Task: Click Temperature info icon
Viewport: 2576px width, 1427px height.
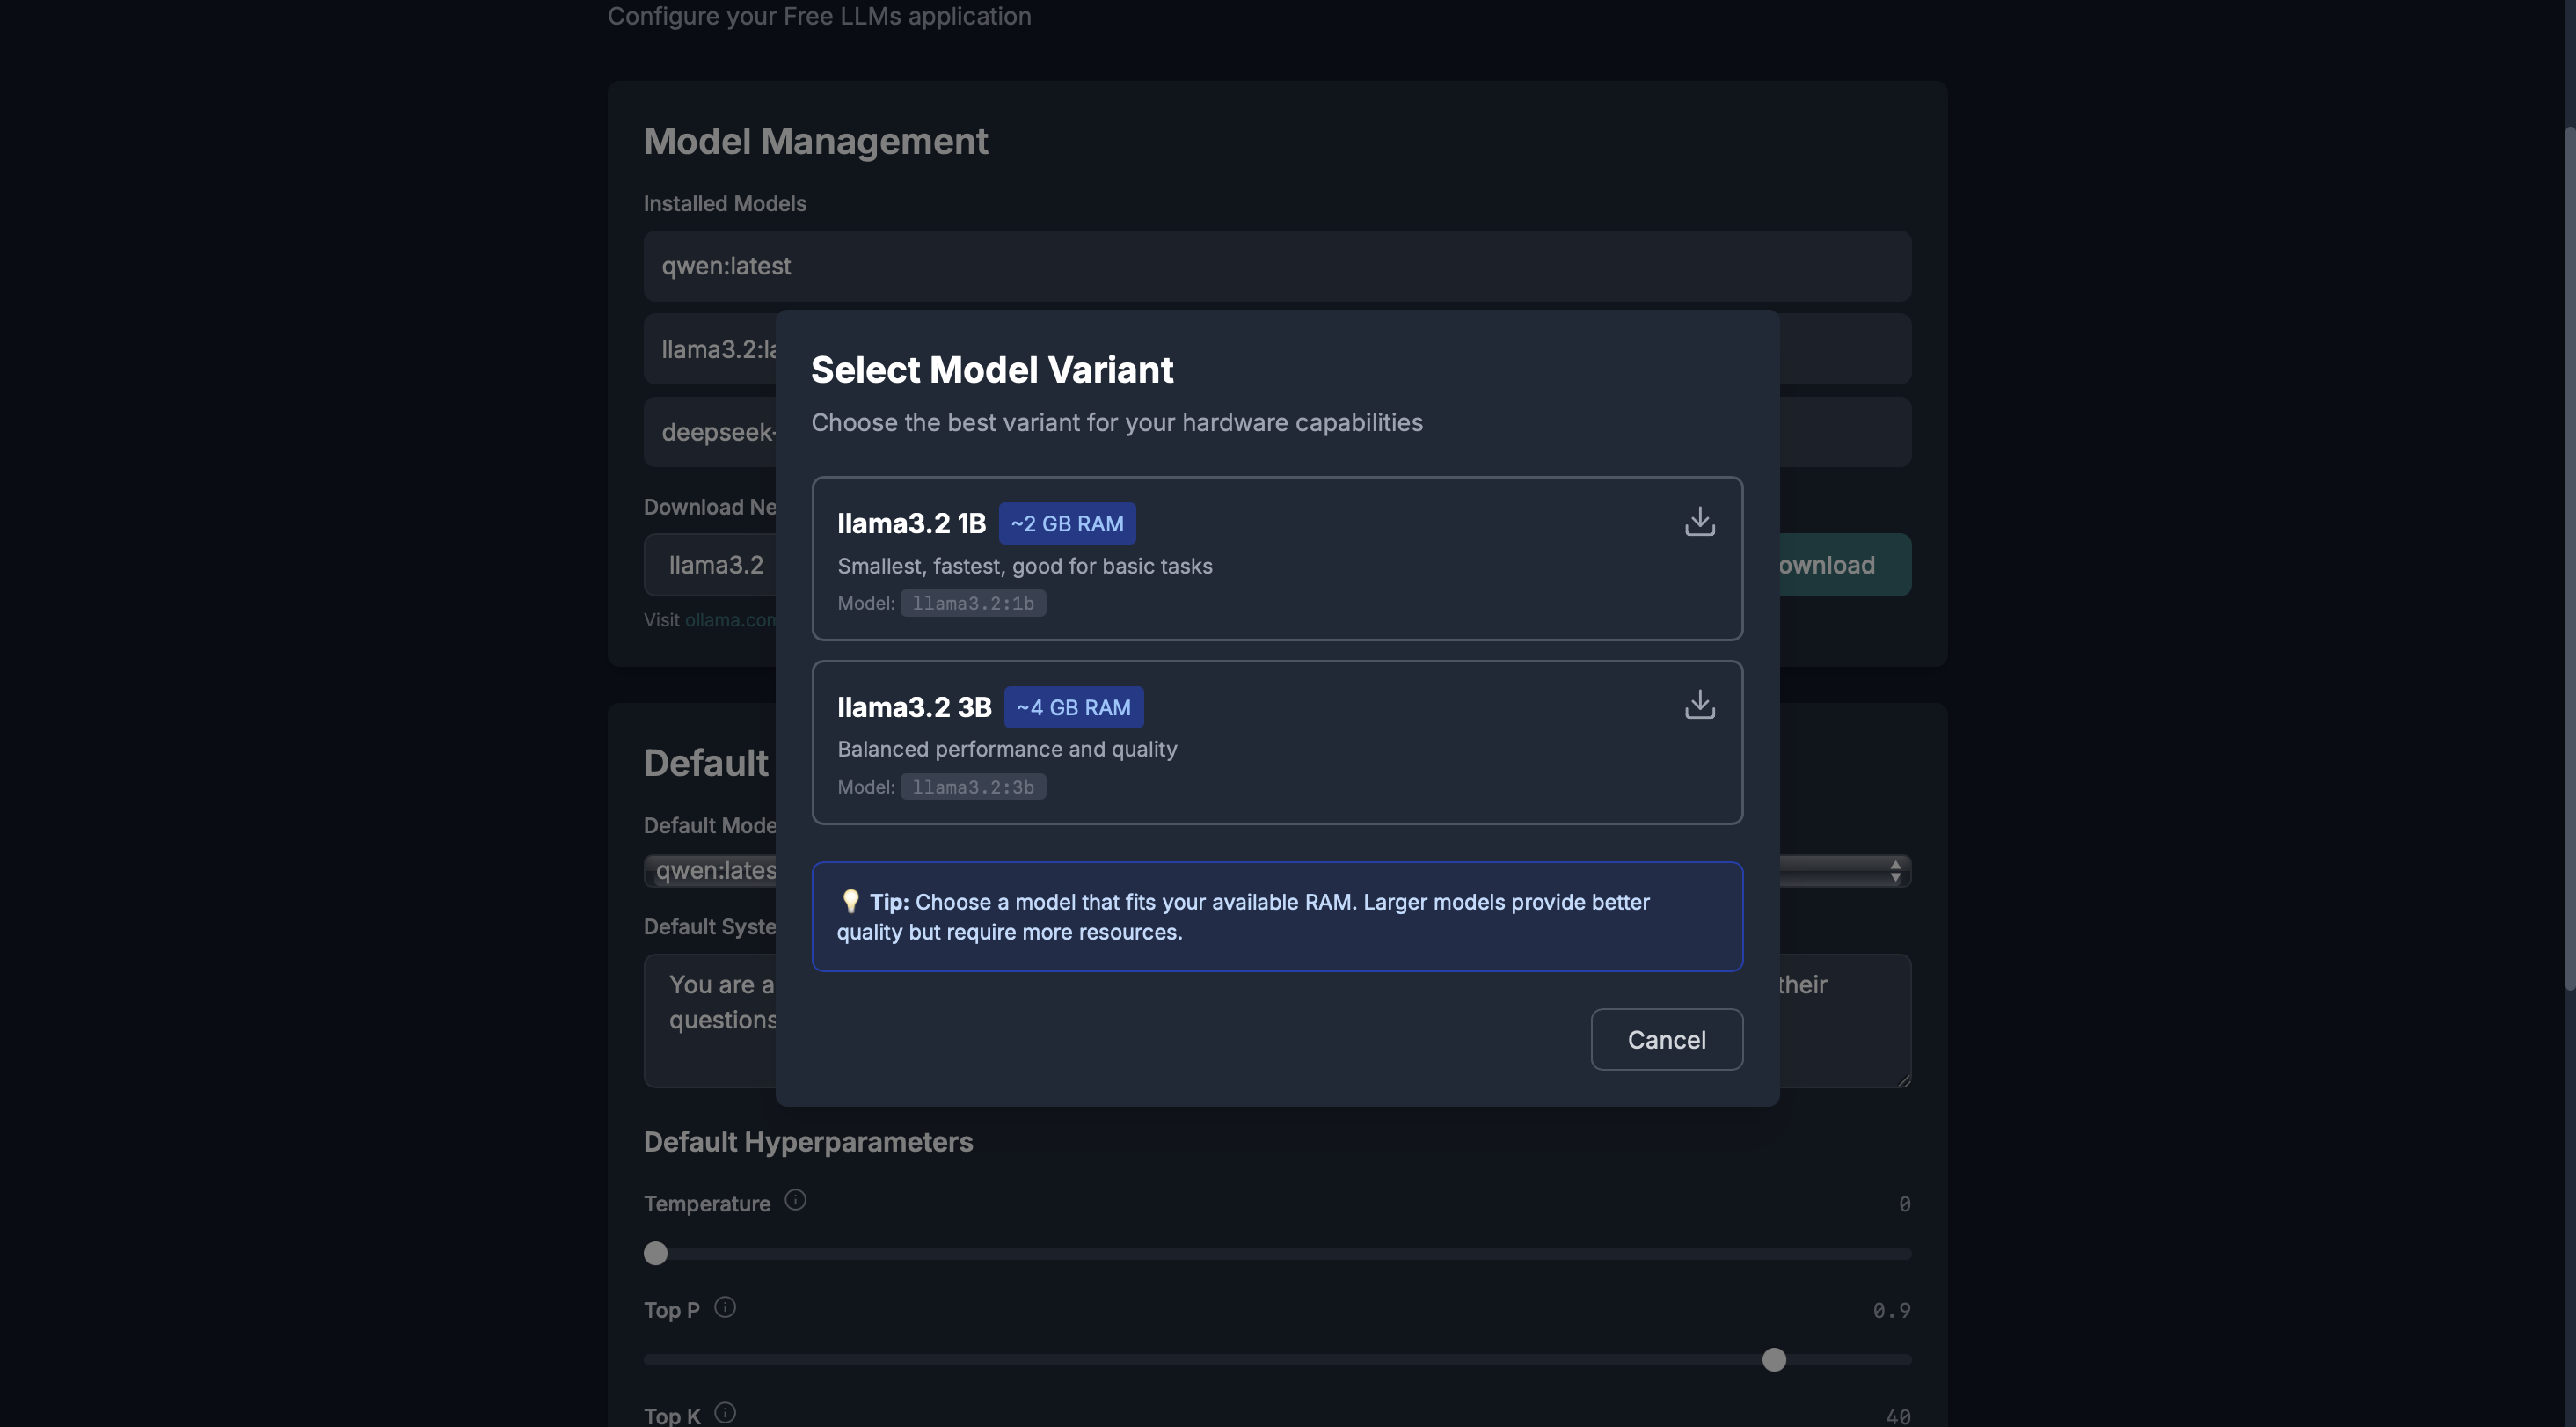Action: click(x=795, y=1200)
